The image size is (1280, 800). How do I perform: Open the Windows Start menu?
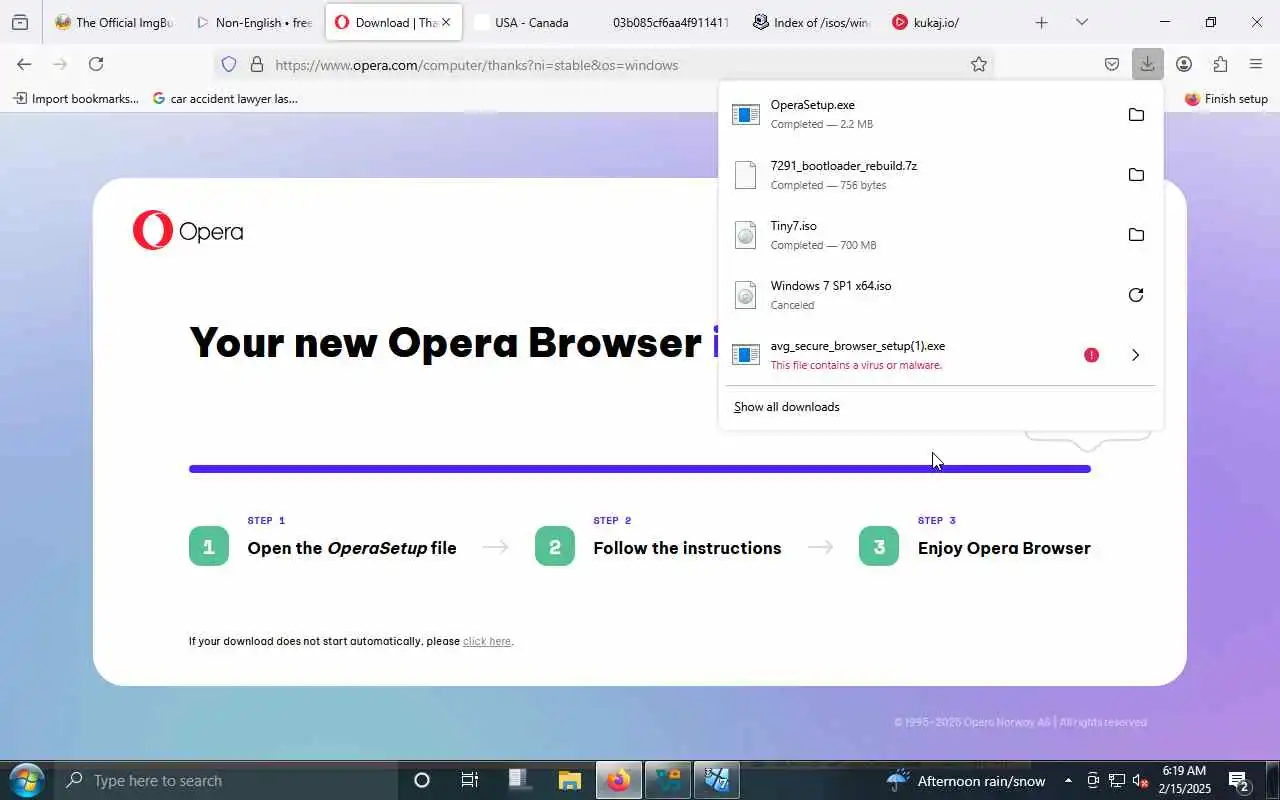[x=25, y=780]
